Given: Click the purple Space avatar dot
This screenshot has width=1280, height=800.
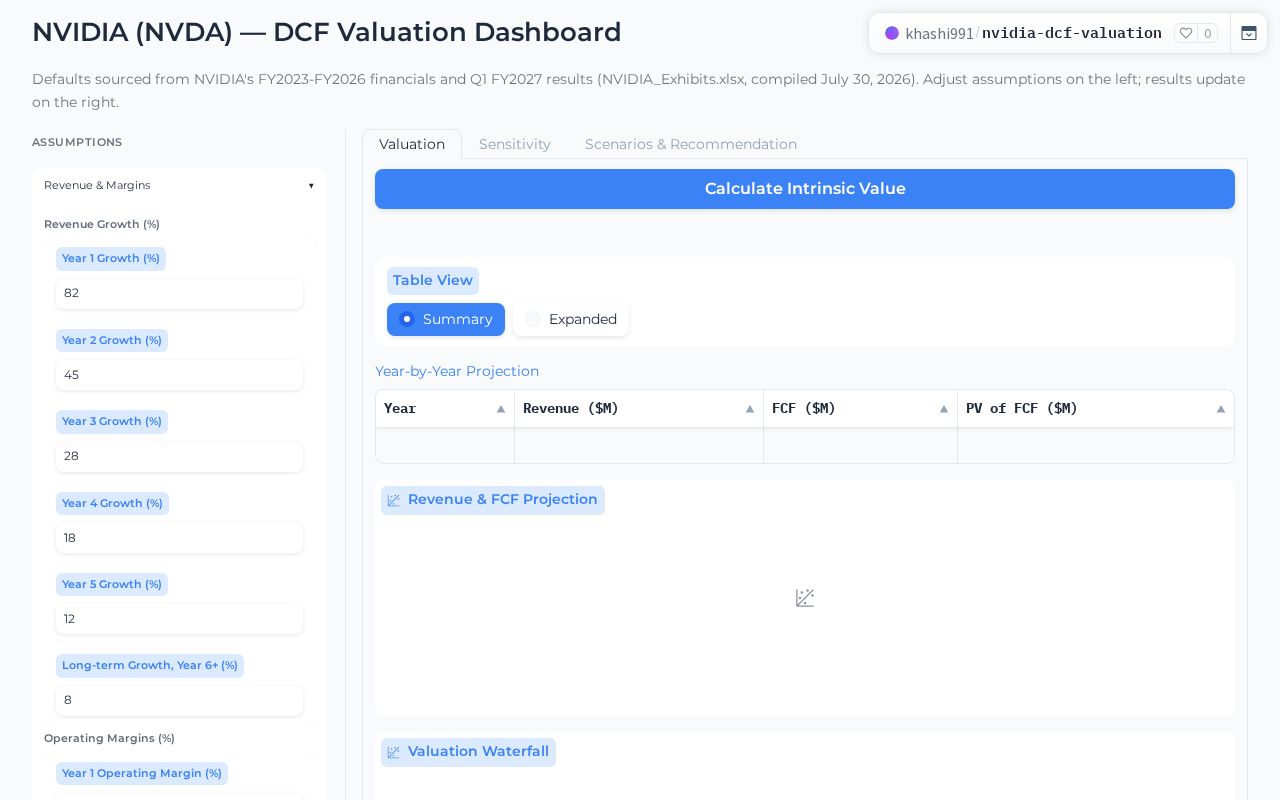Looking at the screenshot, I should [892, 33].
